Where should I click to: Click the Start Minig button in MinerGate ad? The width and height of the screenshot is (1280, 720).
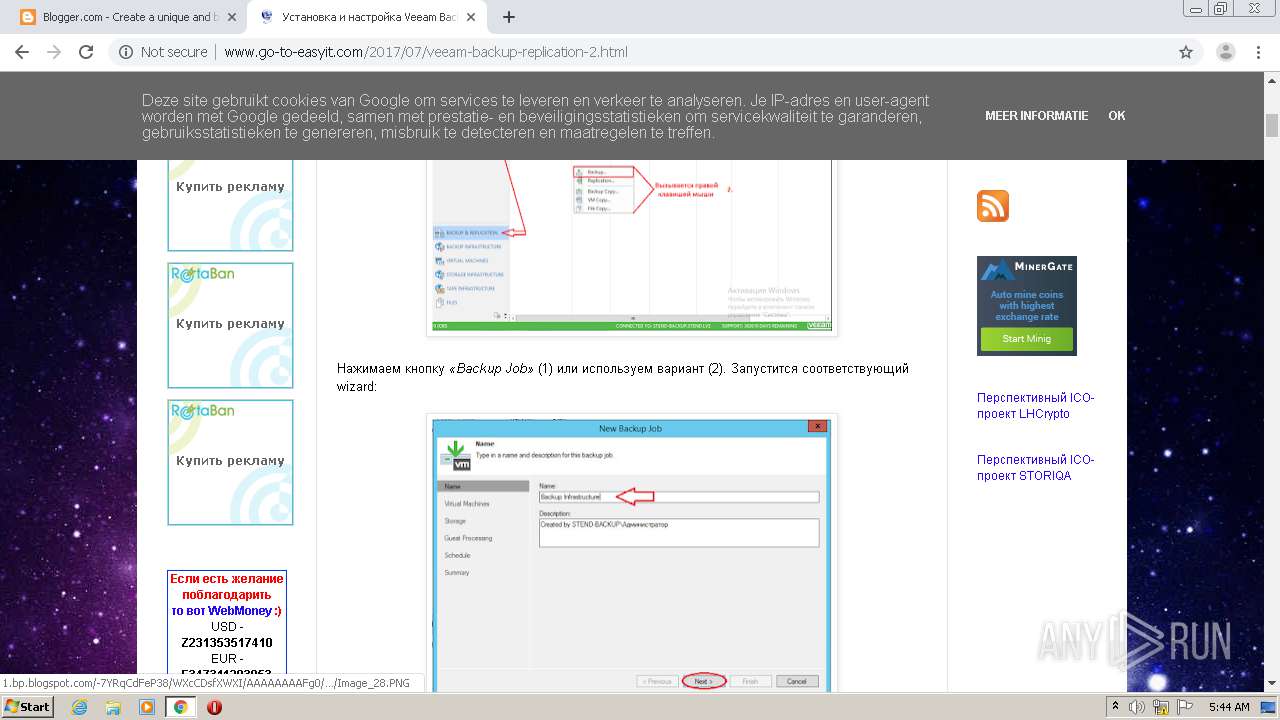pyautogui.click(x=1026, y=339)
